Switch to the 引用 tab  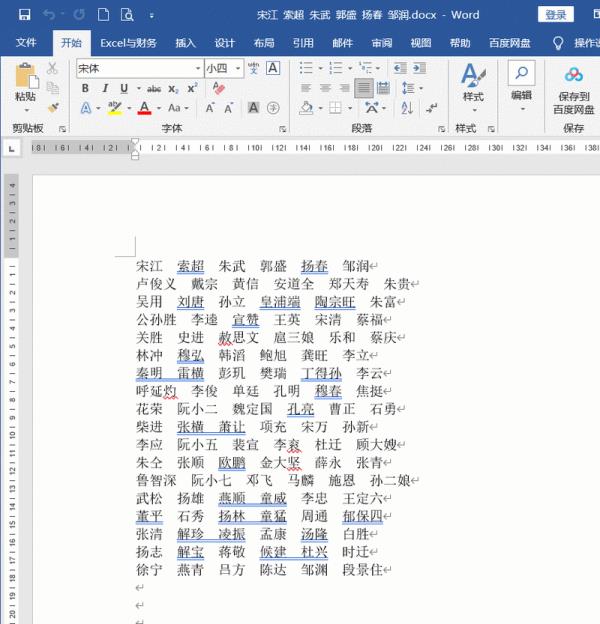303,43
